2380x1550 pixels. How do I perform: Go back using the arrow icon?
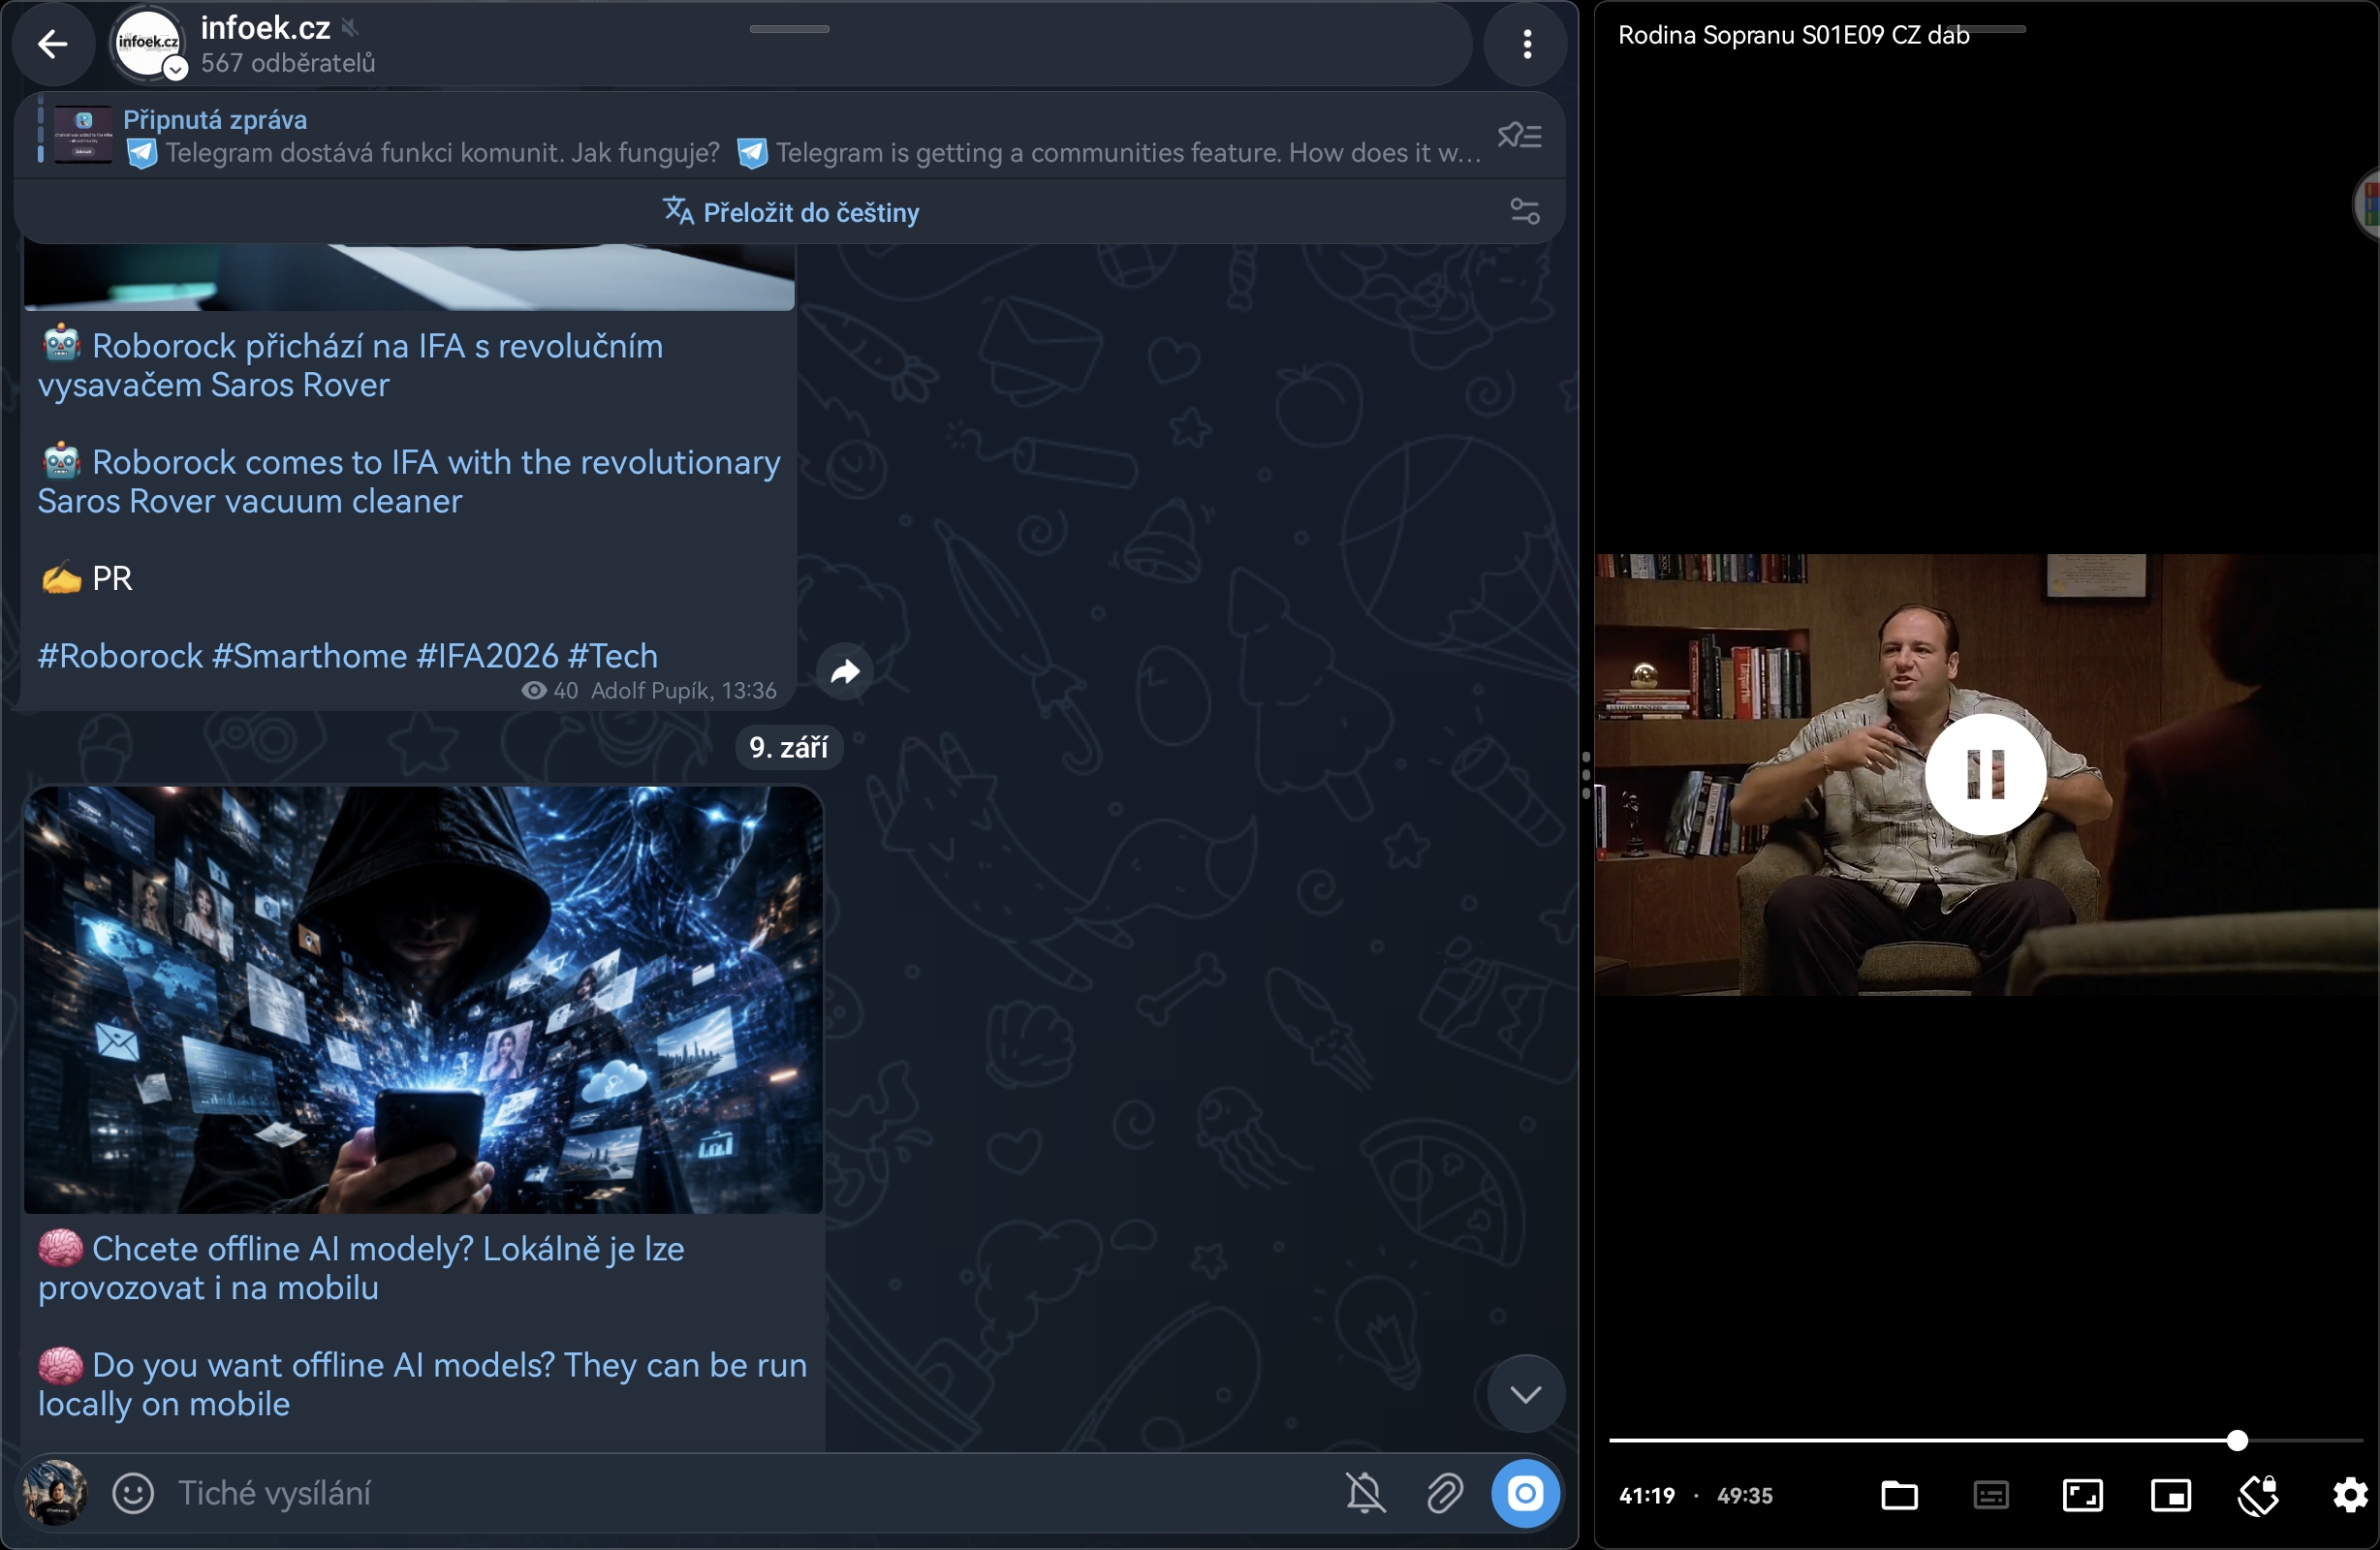pos(52,44)
